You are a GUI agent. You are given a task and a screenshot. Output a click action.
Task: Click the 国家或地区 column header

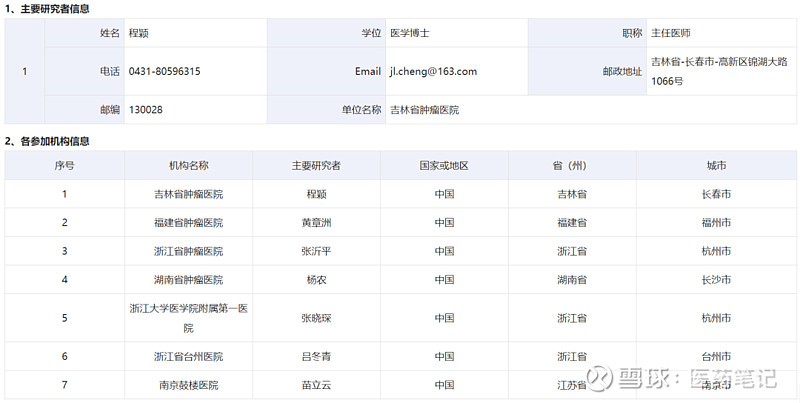point(444,165)
